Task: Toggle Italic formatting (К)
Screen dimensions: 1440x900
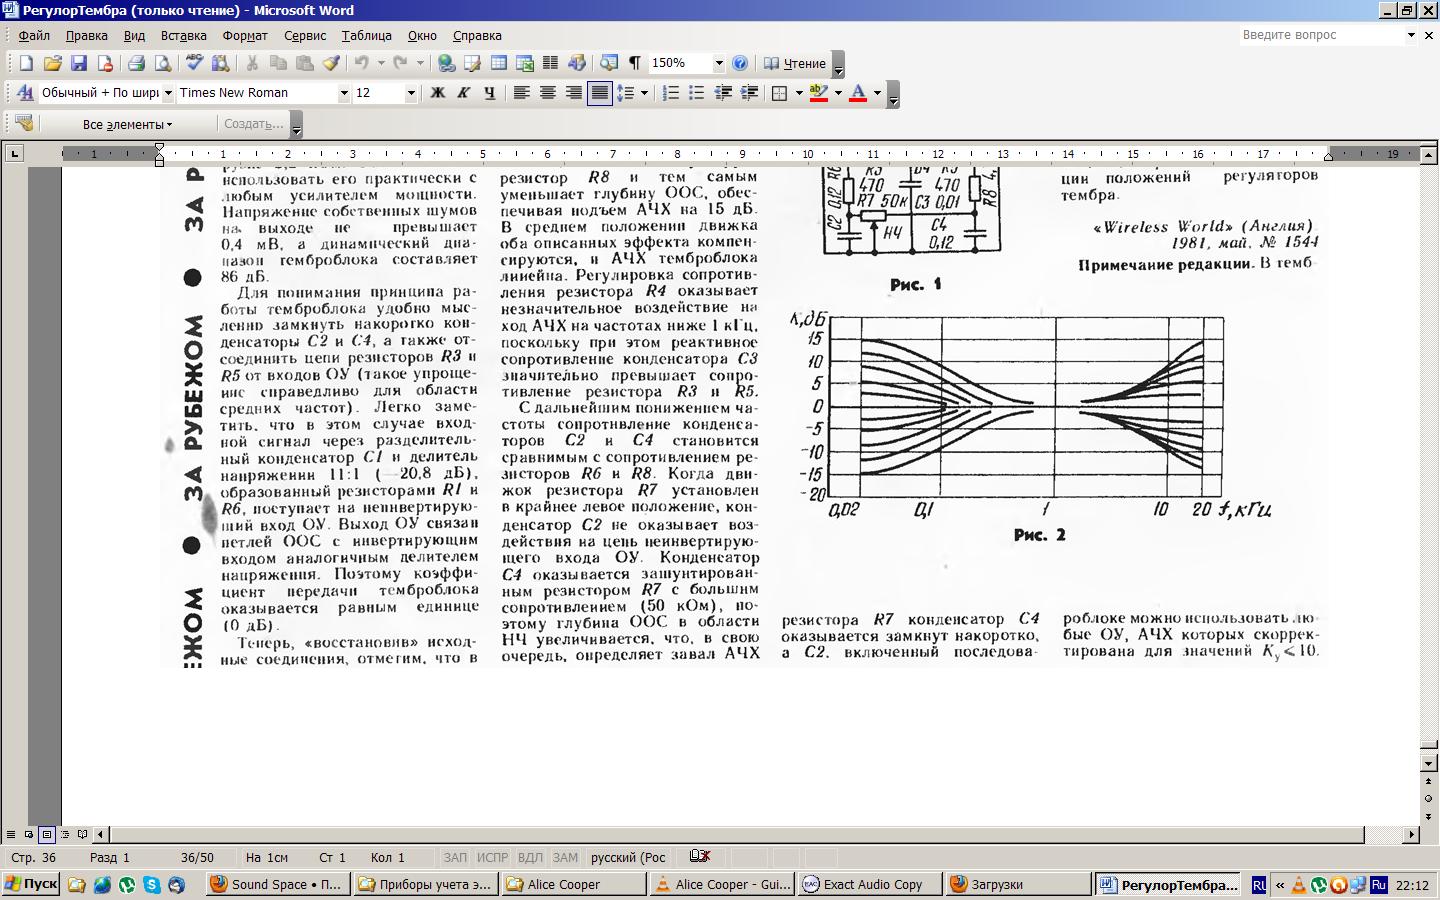Action: click(x=463, y=93)
